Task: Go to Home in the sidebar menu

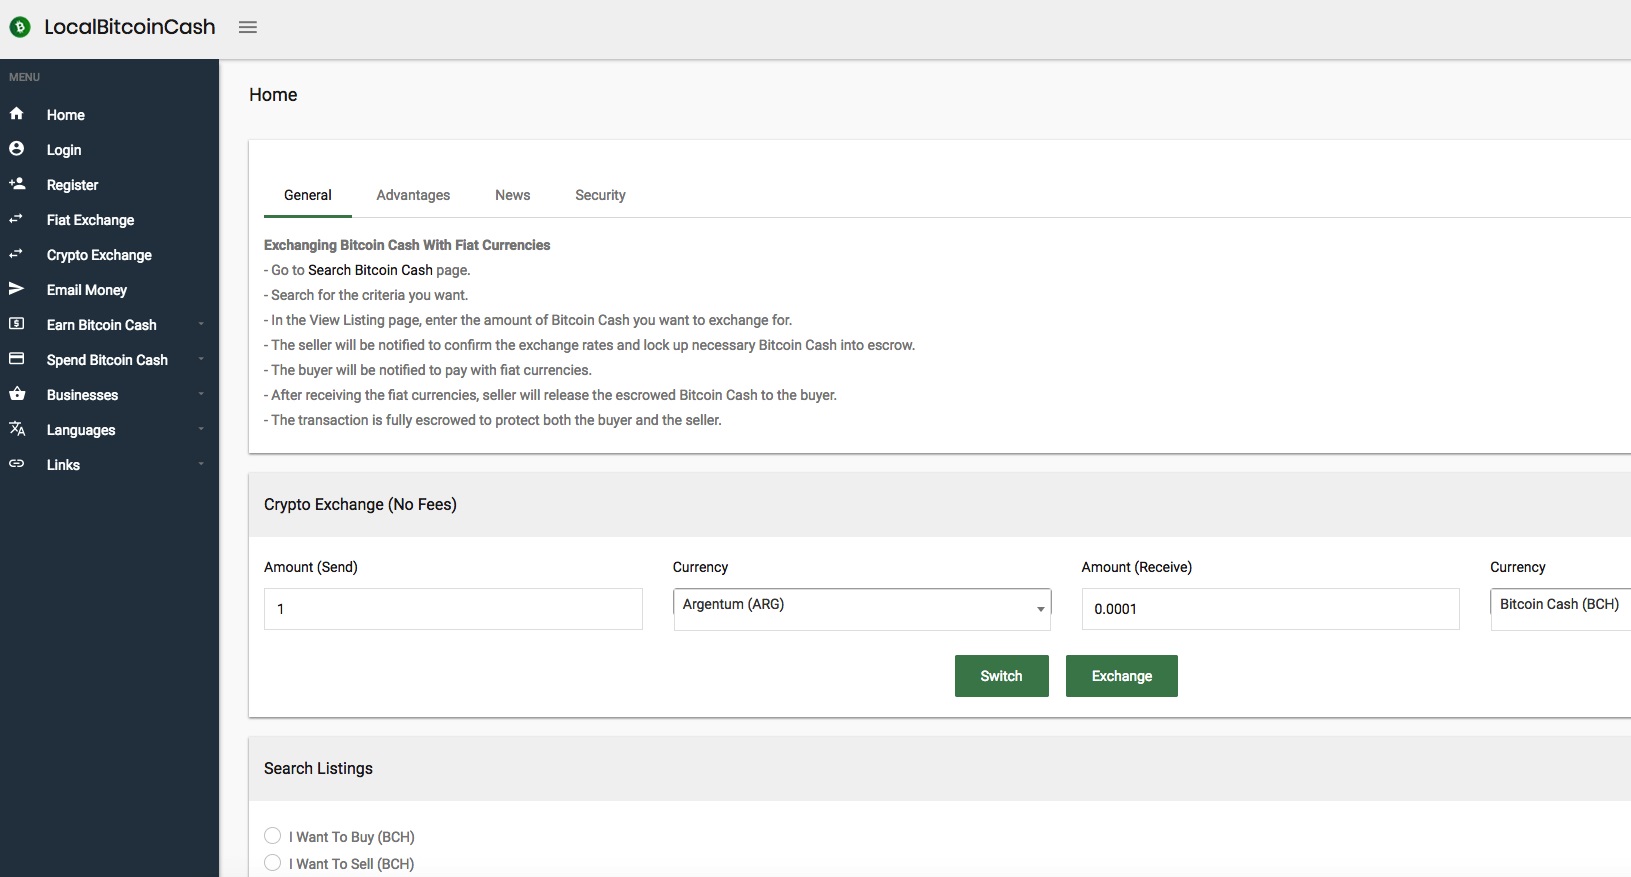Action: coord(66,115)
